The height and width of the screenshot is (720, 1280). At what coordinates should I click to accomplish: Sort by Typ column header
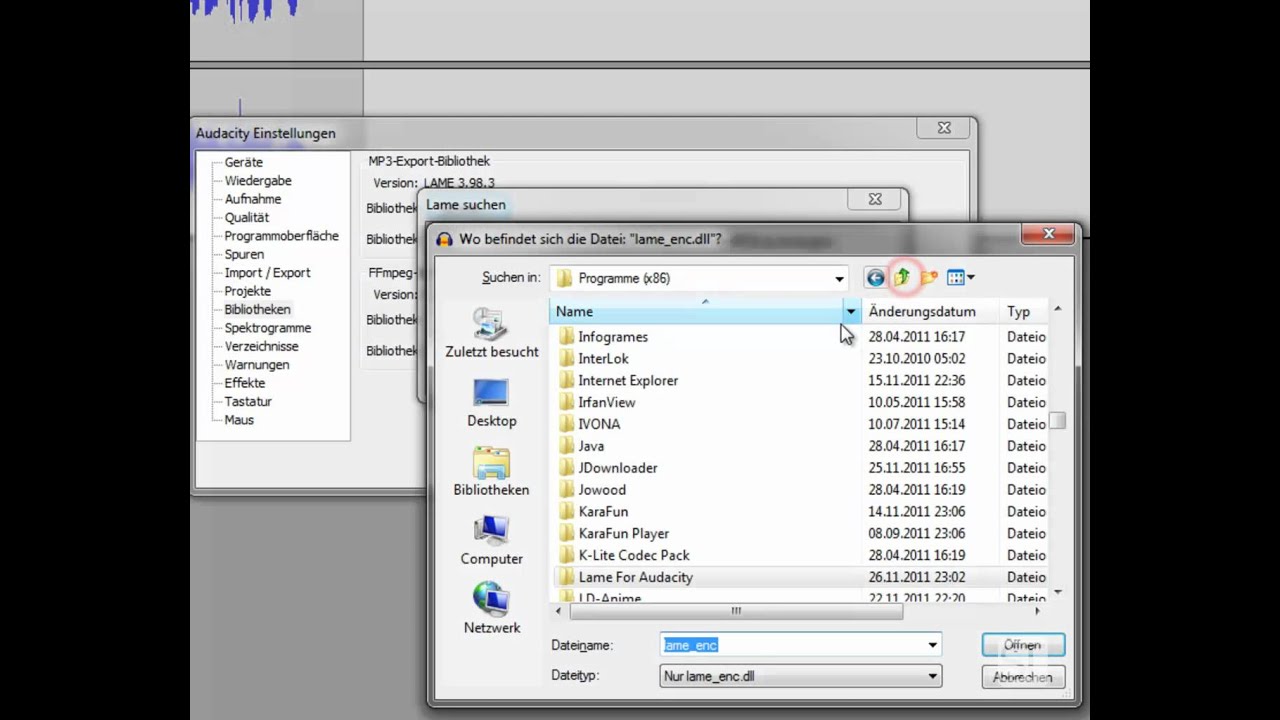click(x=1023, y=312)
